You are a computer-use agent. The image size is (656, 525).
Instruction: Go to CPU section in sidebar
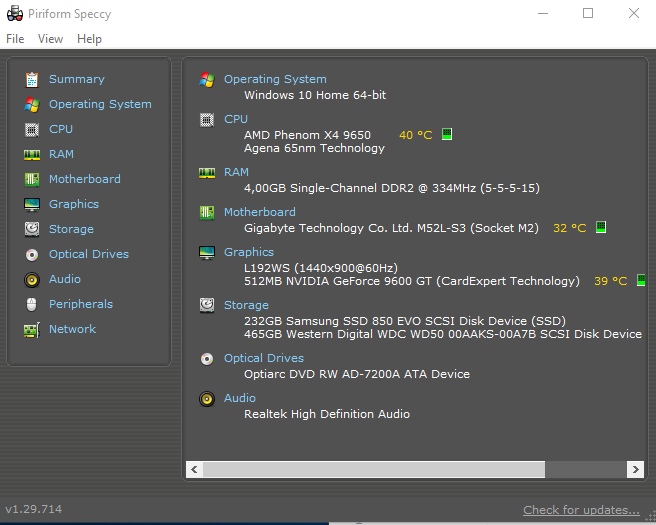coord(61,129)
